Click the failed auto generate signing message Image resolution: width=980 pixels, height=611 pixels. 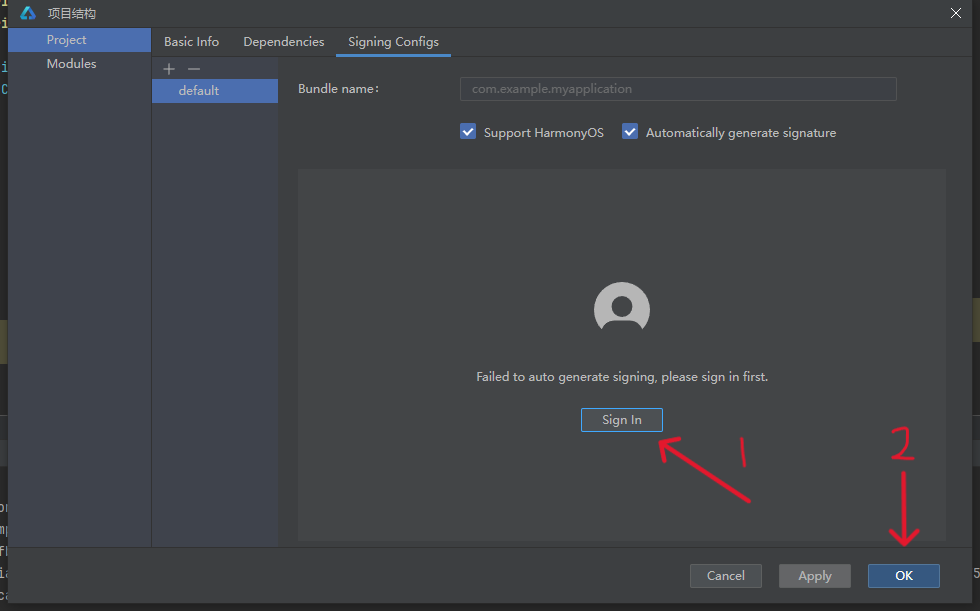[x=622, y=377]
